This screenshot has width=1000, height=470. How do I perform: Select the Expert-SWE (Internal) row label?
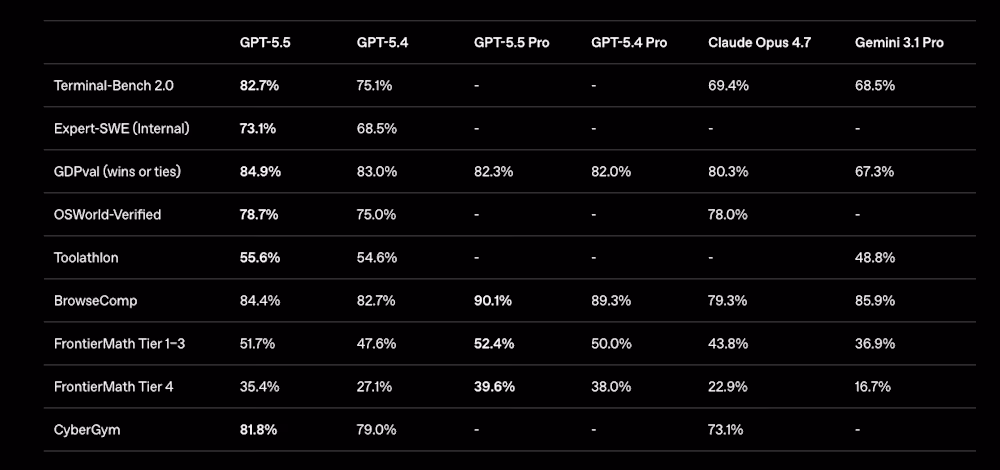(121, 129)
